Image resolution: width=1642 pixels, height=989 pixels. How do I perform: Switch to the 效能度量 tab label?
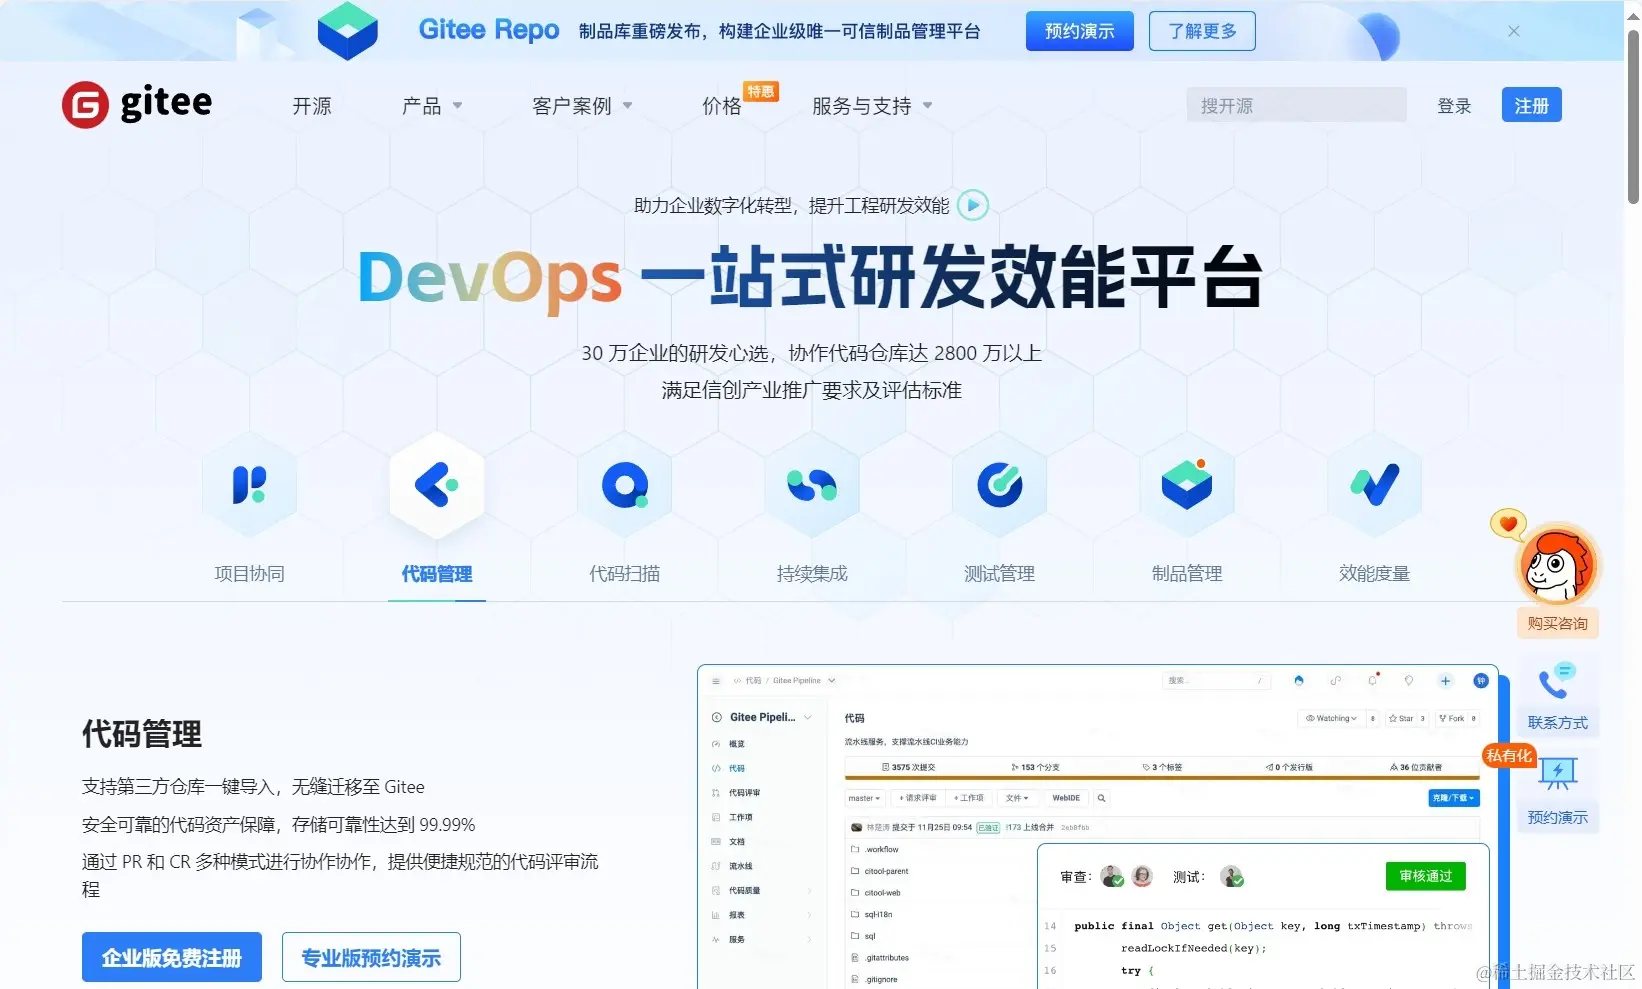point(1375,574)
